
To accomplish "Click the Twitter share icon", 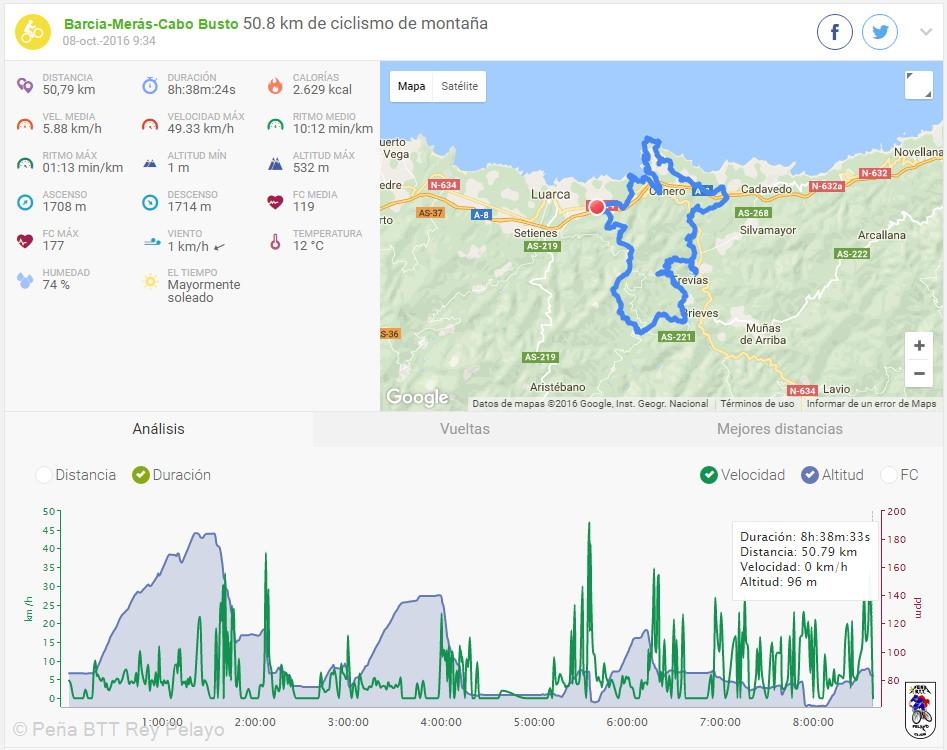I will (x=880, y=32).
